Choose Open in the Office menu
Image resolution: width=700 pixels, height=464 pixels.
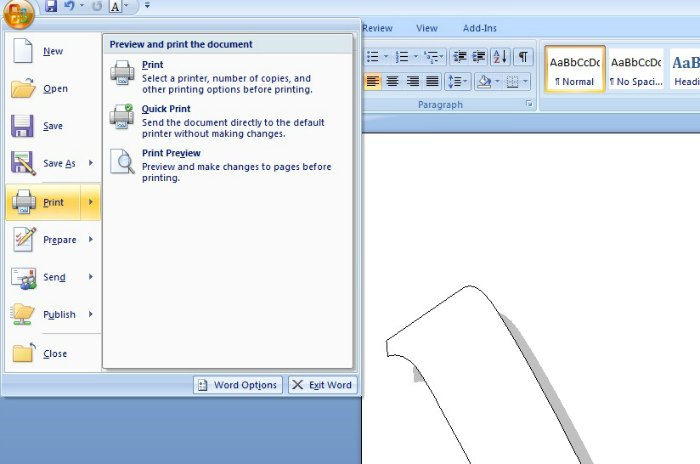(x=53, y=88)
